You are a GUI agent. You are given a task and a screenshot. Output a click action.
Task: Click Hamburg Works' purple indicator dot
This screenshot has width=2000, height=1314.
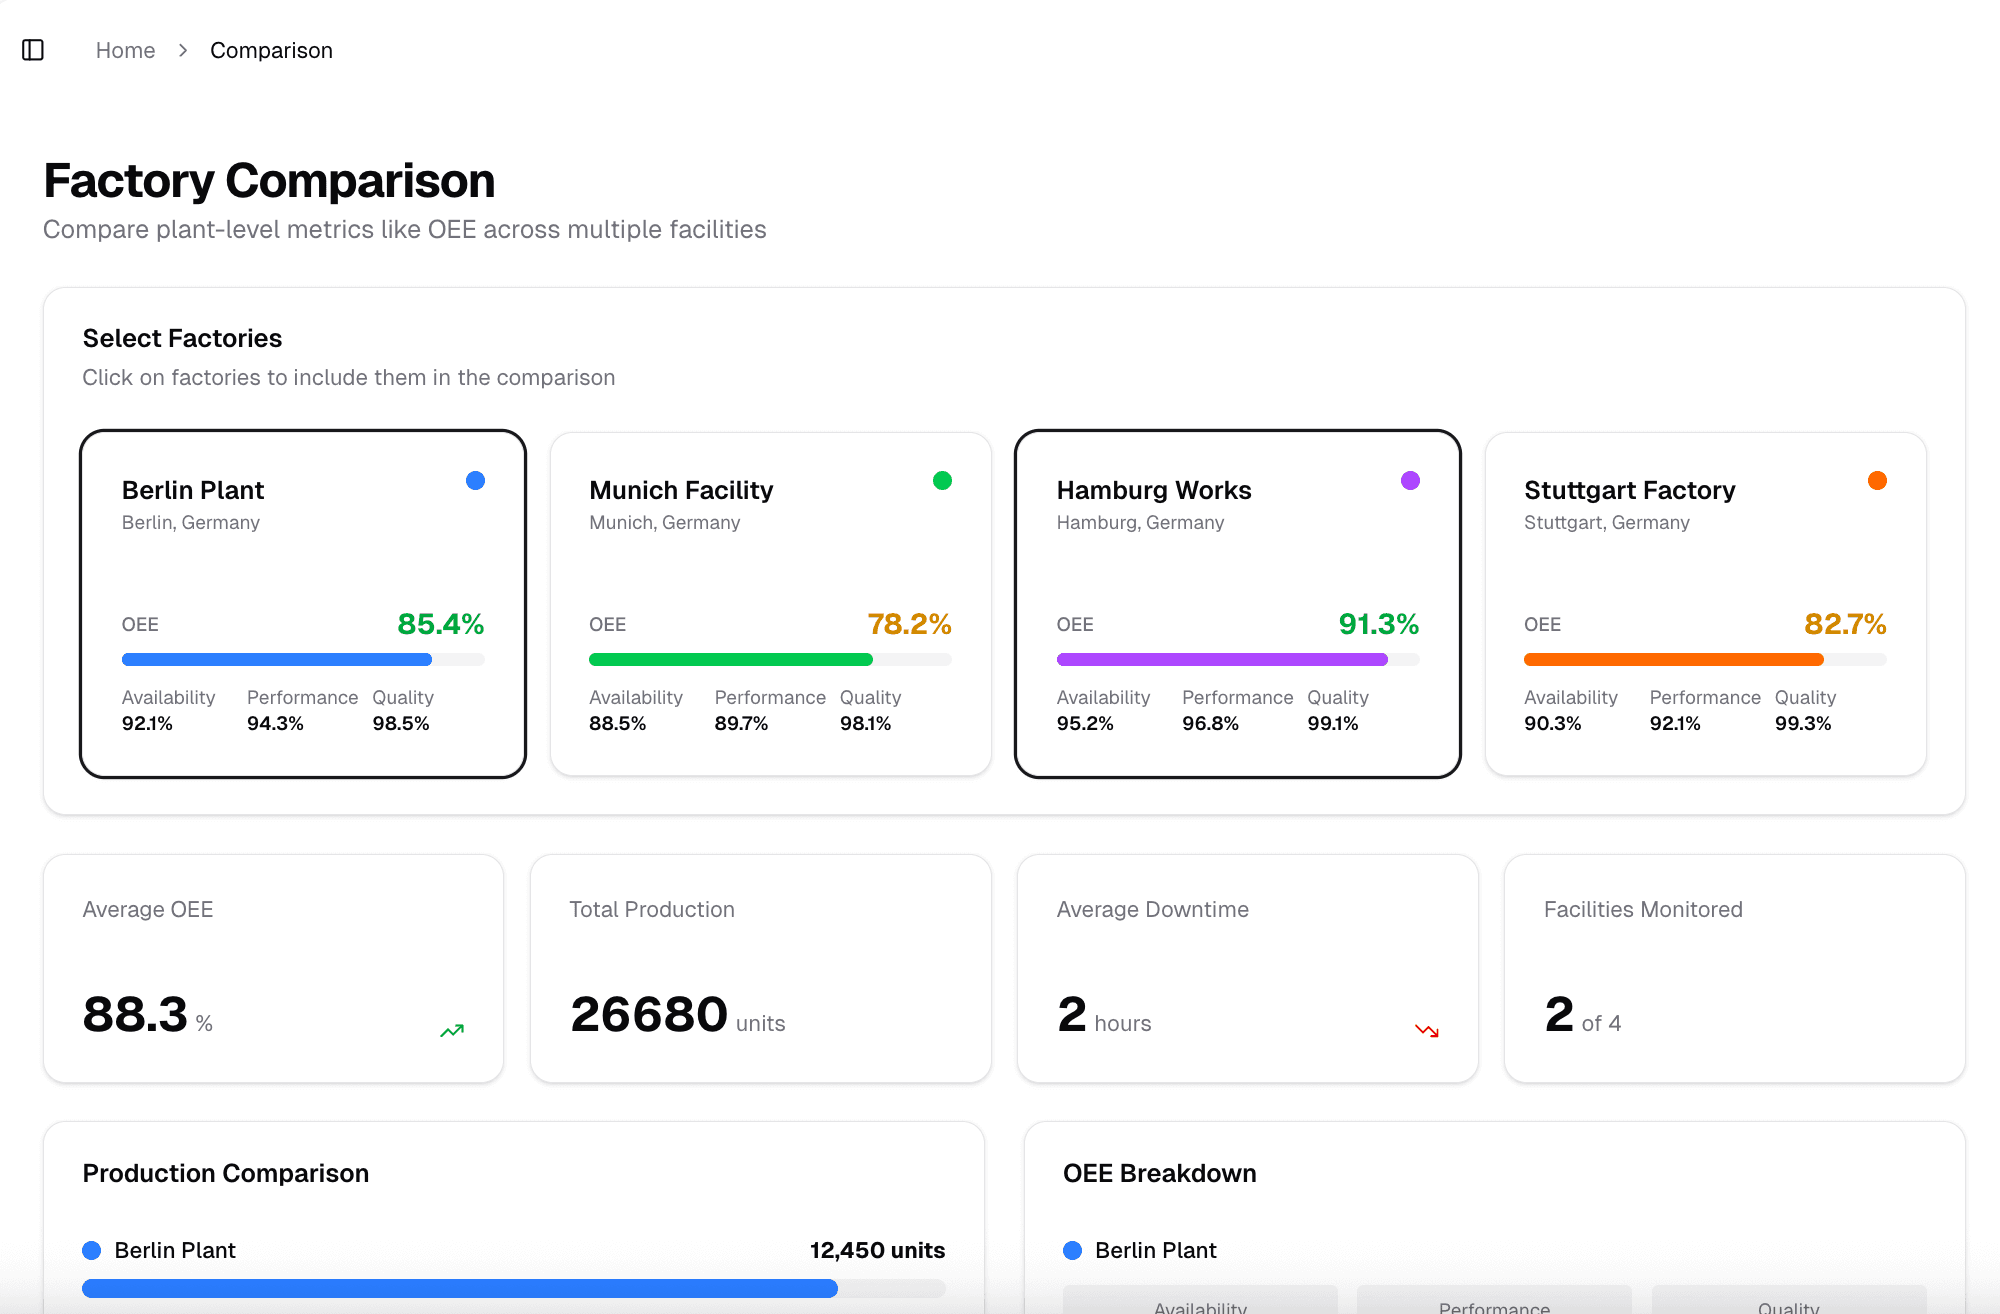[1410, 481]
